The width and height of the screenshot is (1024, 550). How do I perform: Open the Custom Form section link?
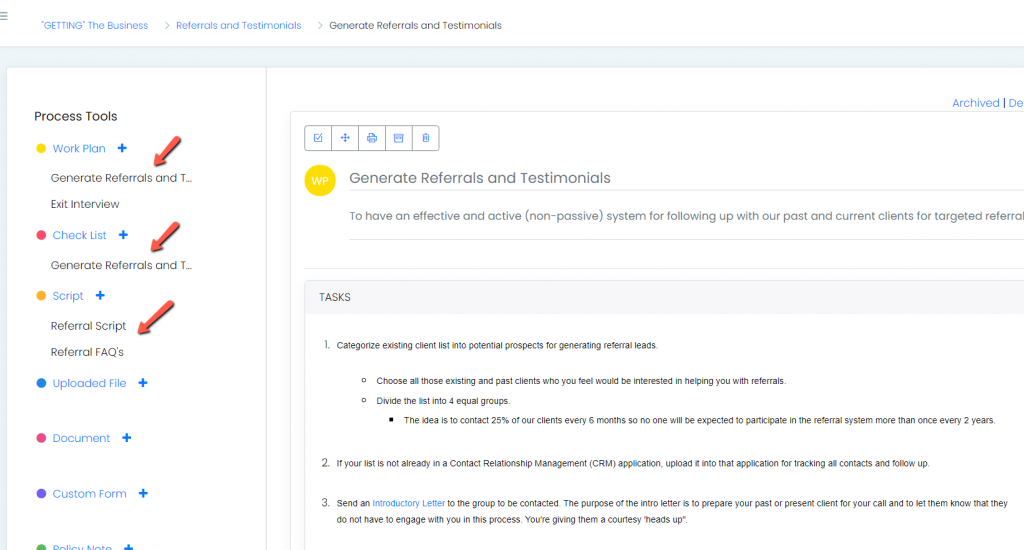pos(89,494)
